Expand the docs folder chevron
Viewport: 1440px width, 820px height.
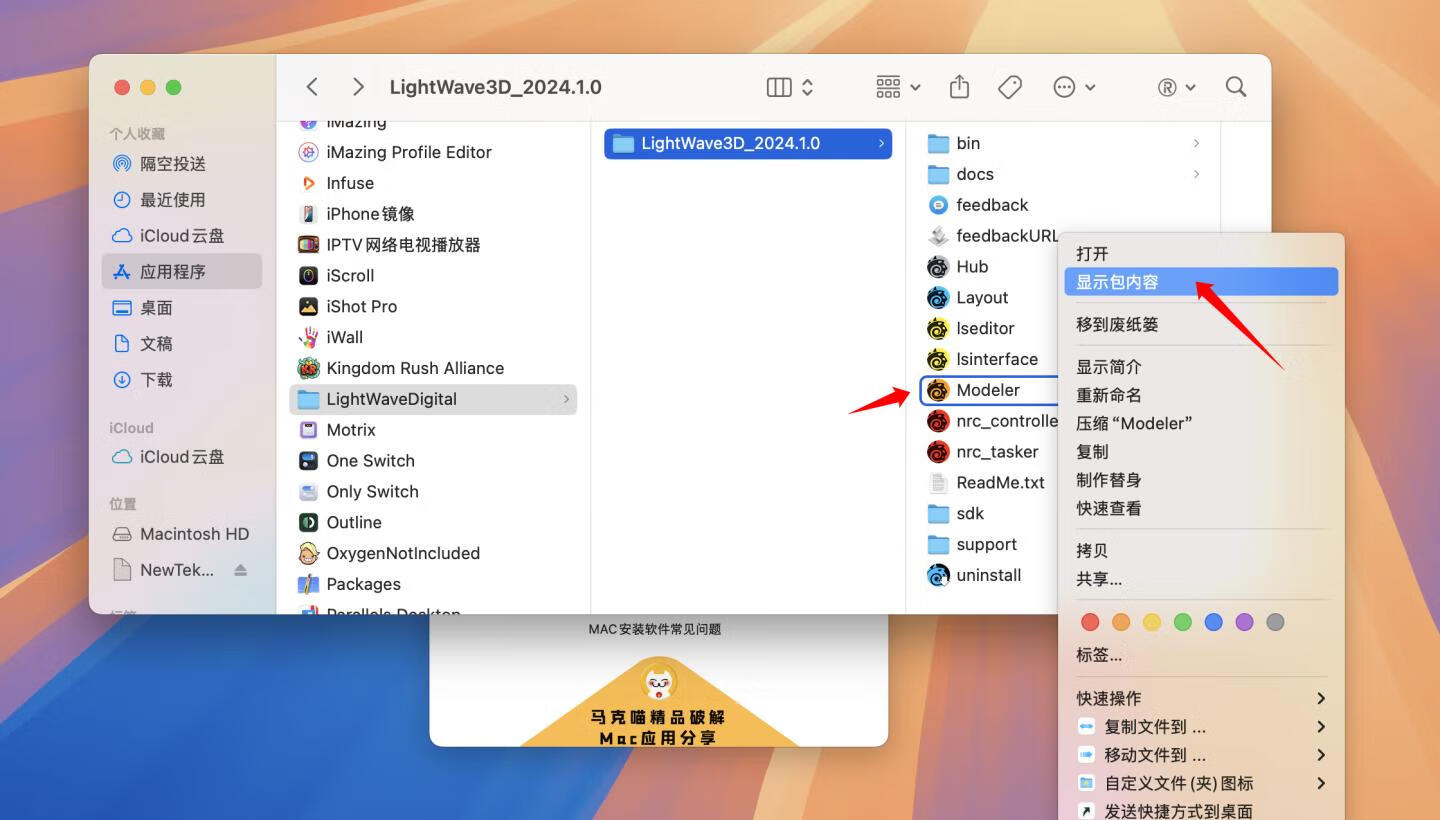pyautogui.click(x=1196, y=174)
